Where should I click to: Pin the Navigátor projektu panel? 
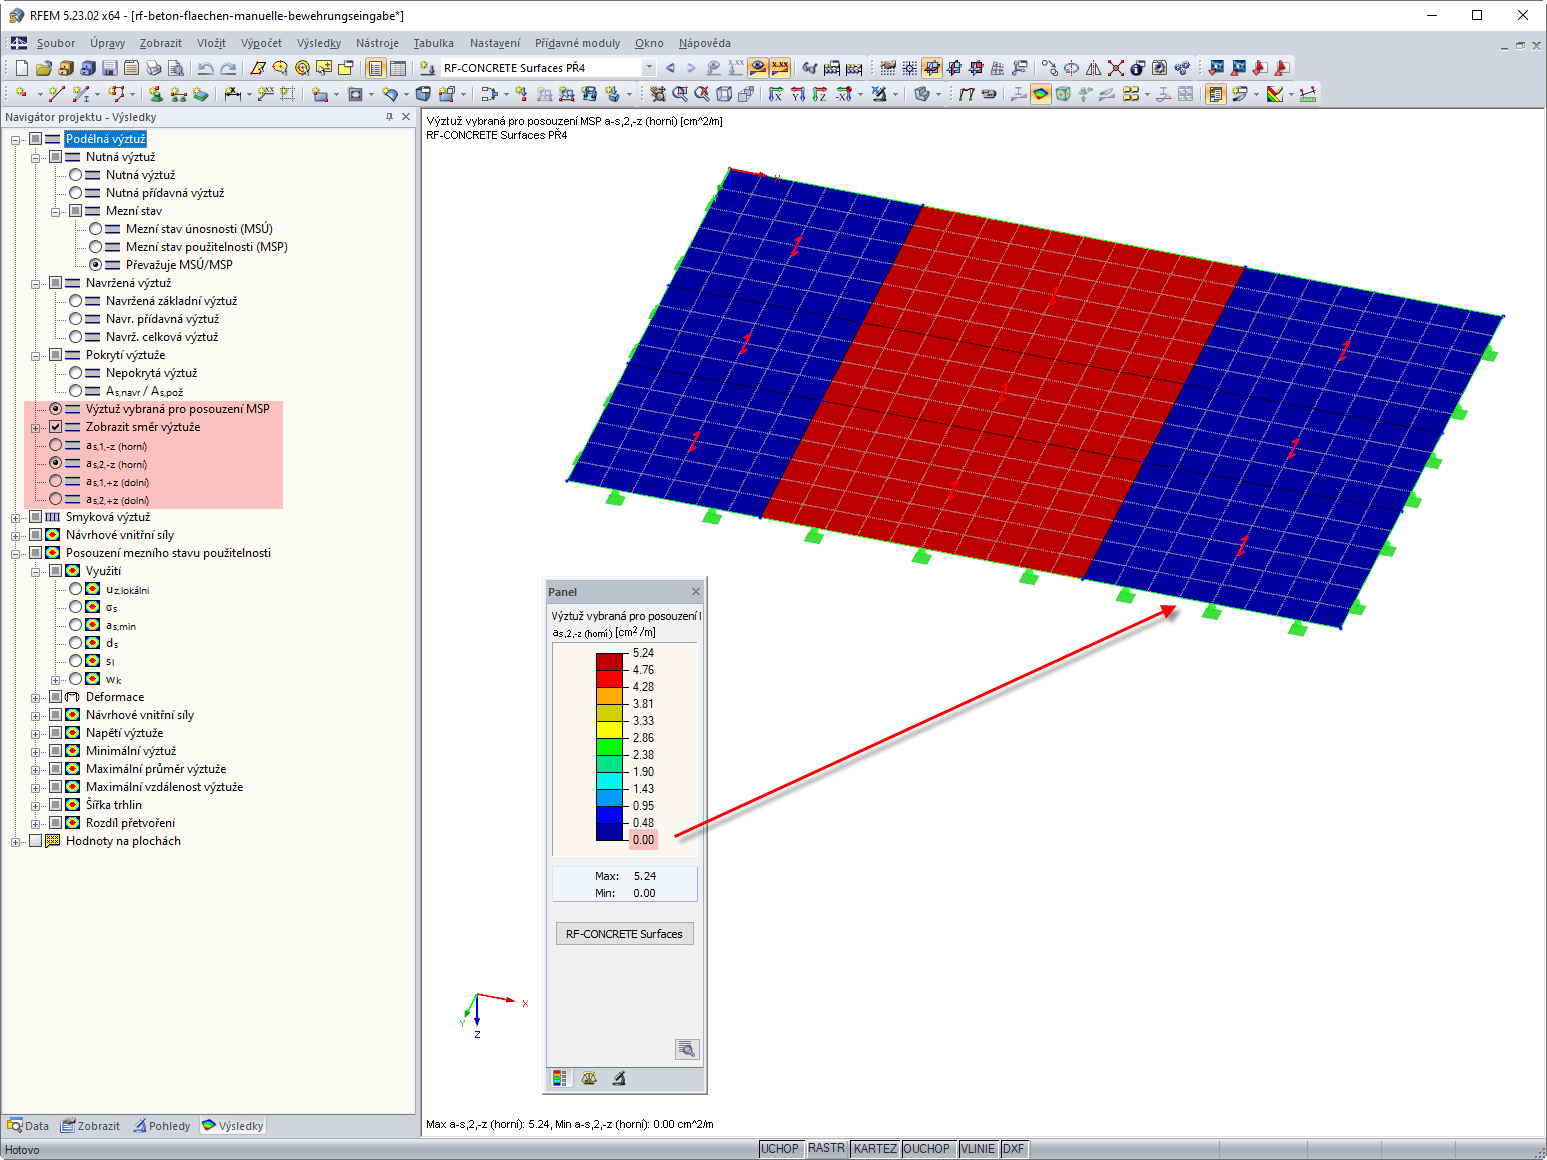(389, 117)
